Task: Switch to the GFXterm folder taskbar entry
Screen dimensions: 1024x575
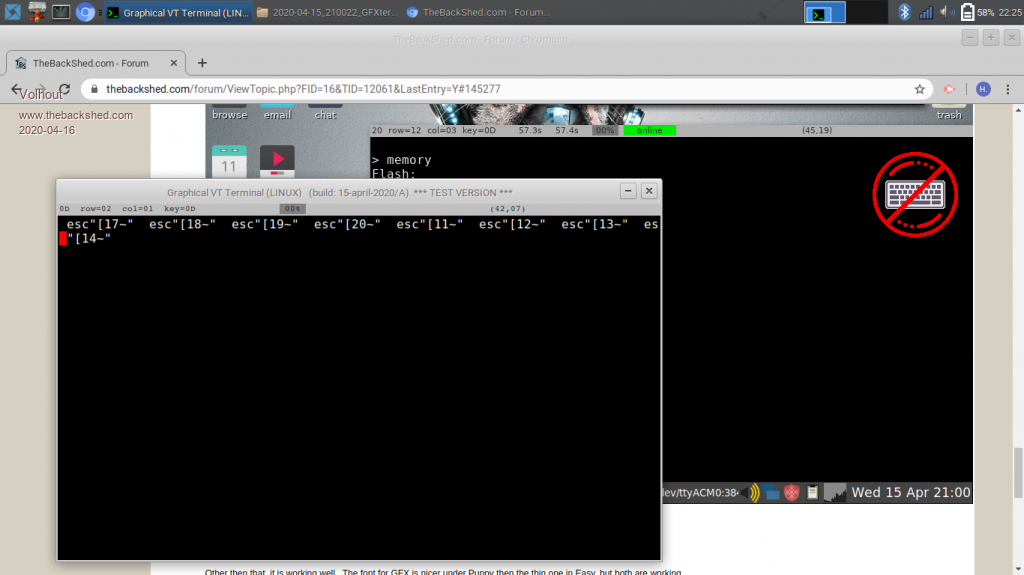Action: [325, 13]
